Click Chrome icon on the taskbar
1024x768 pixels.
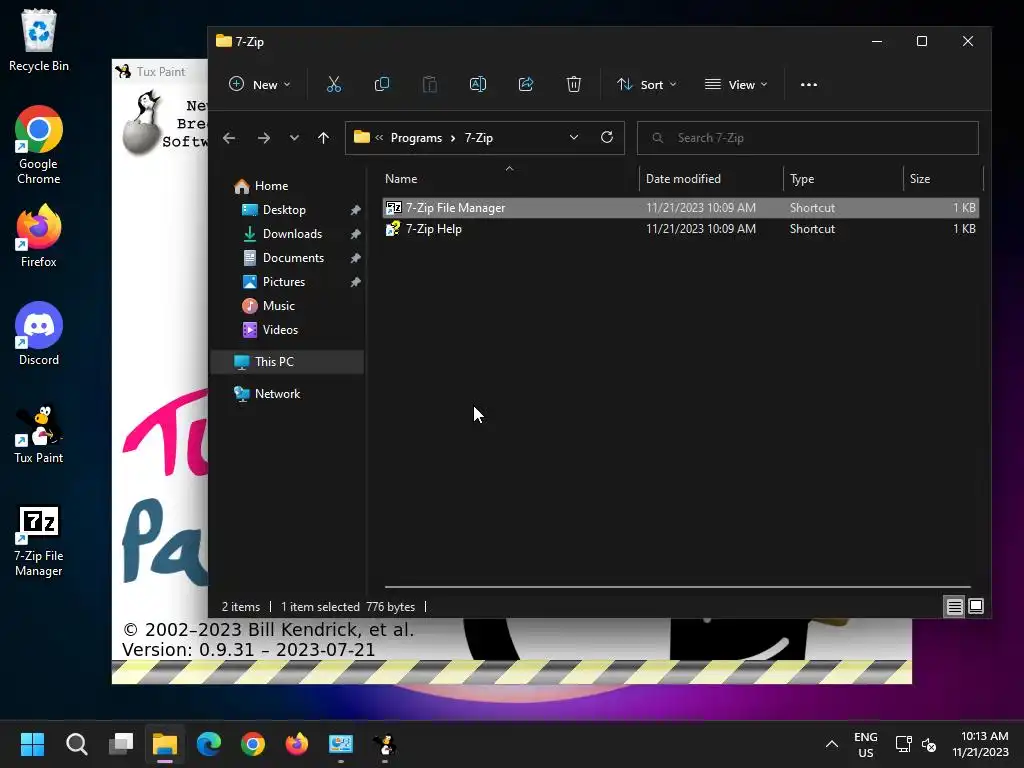tap(253, 744)
